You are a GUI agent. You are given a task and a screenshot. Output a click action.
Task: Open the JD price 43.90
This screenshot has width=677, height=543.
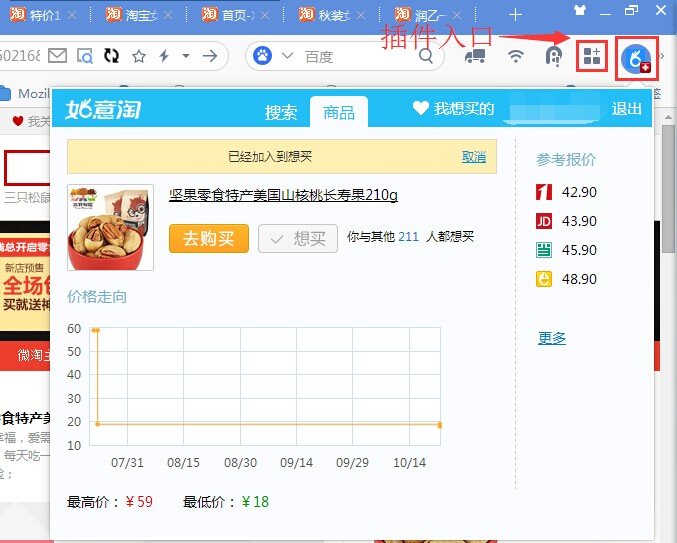pos(566,221)
